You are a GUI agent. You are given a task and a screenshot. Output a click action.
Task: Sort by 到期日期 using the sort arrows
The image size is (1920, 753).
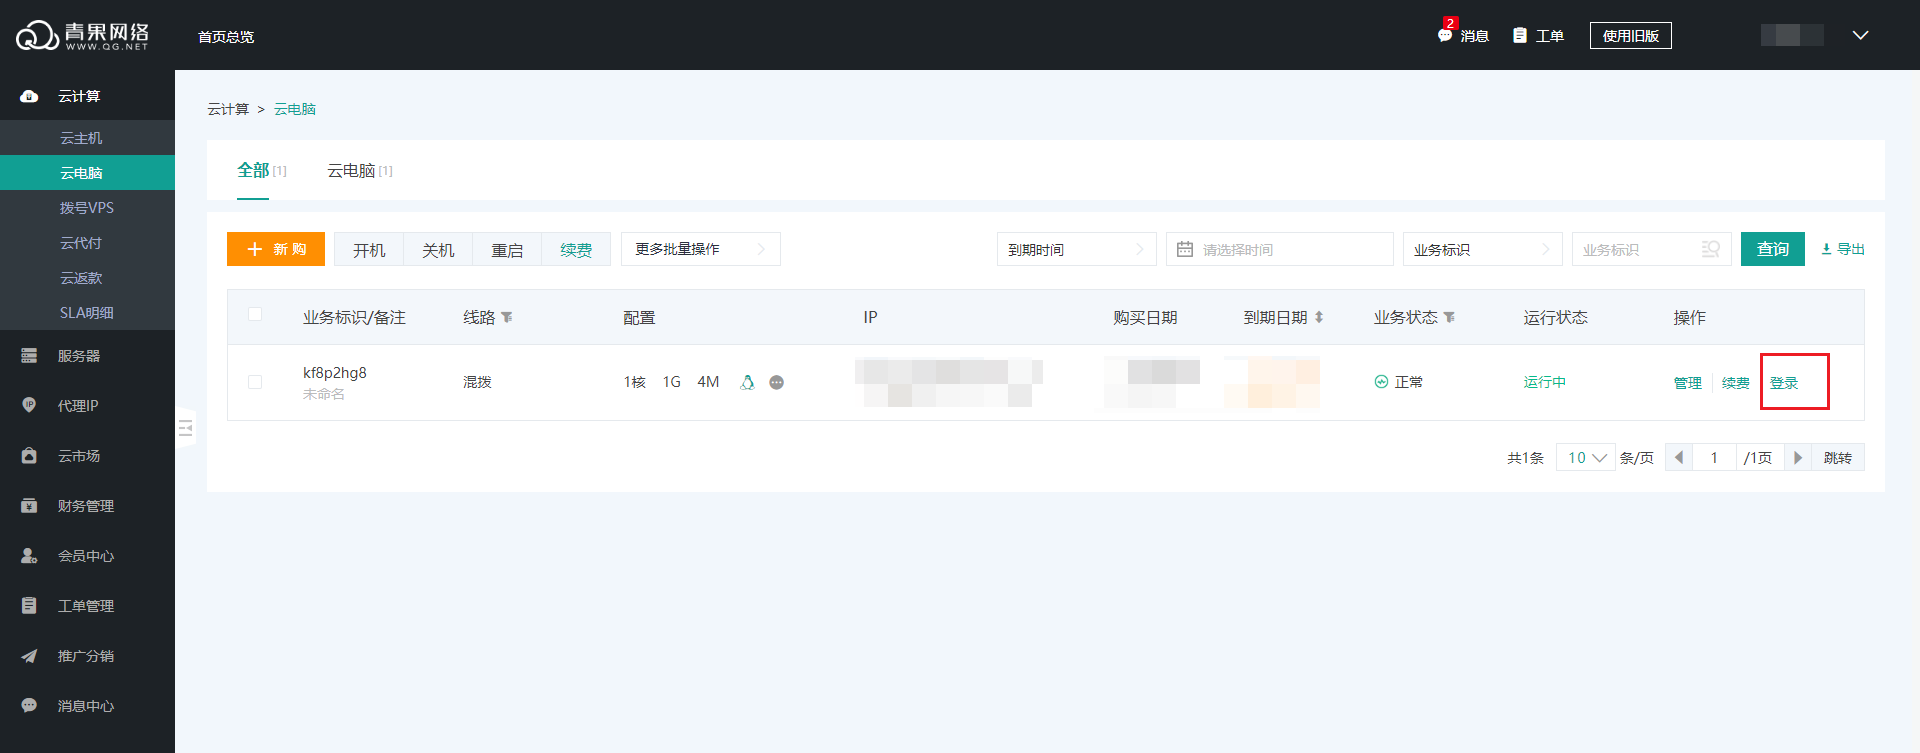coord(1319,317)
